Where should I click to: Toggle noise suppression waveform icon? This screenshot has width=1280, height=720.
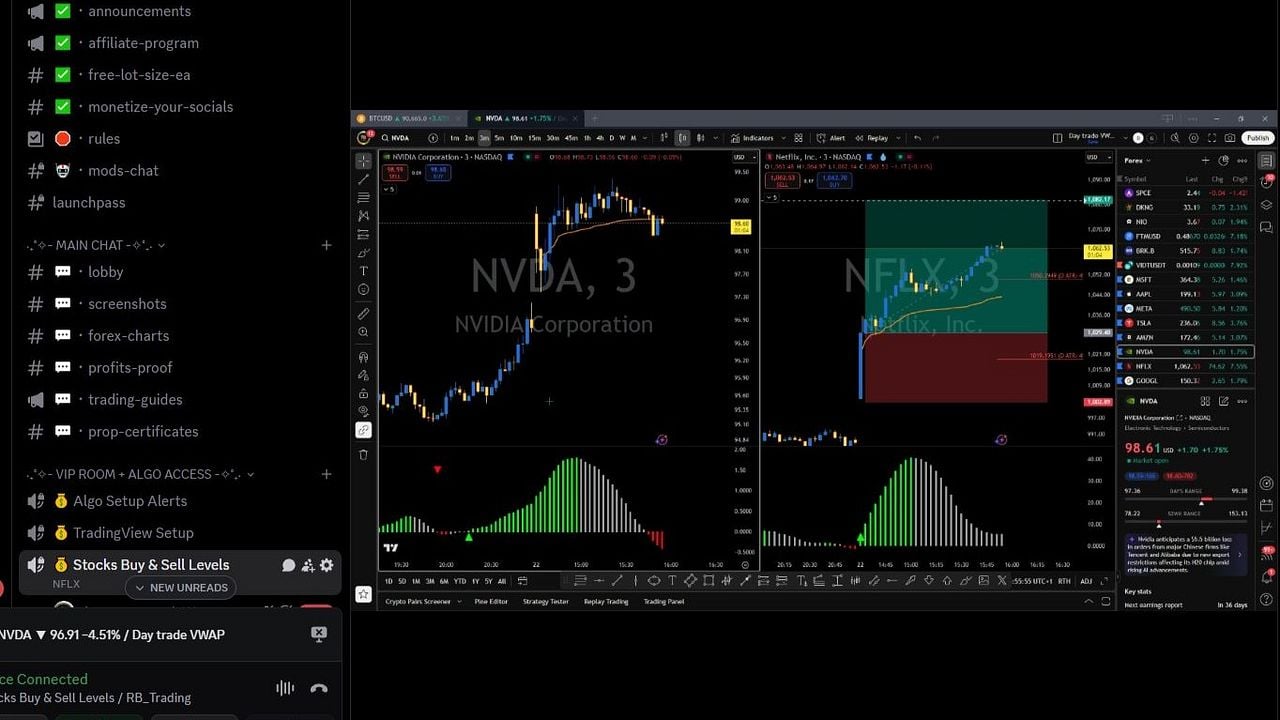pyautogui.click(x=285, y=688)
